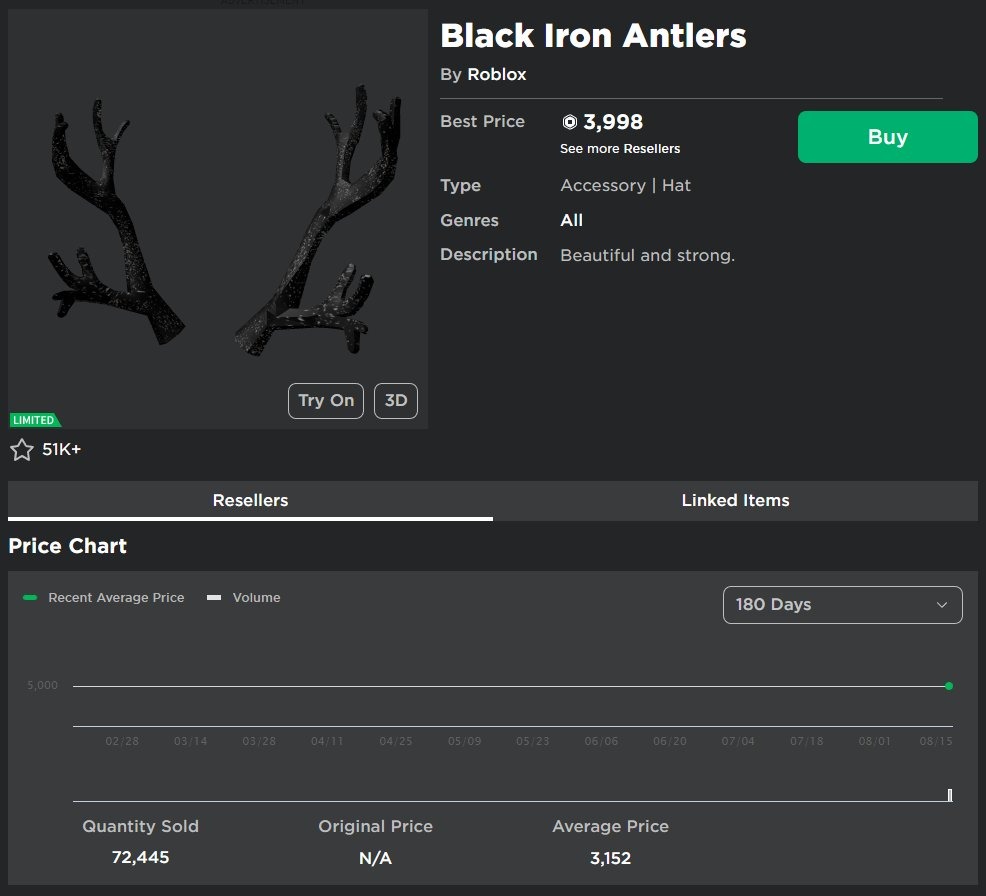This screenshot has width=986, height=896.
Task: Open the Roblox creator link
Action: coord(497,74)
